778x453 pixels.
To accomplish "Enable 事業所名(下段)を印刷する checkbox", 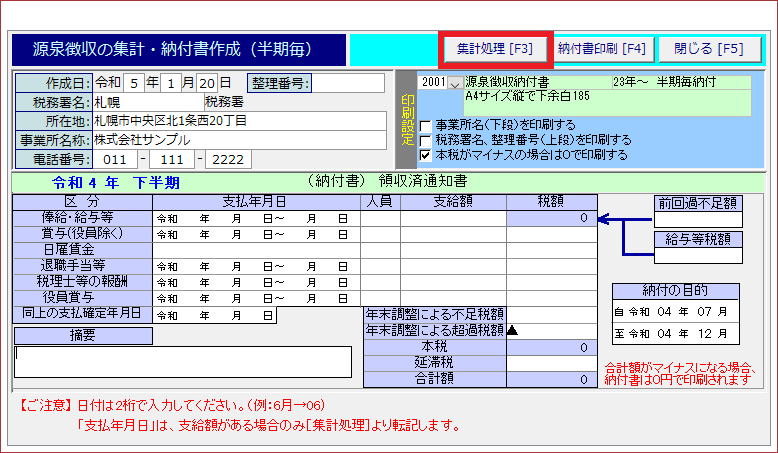I will click(x=426, y=126).
